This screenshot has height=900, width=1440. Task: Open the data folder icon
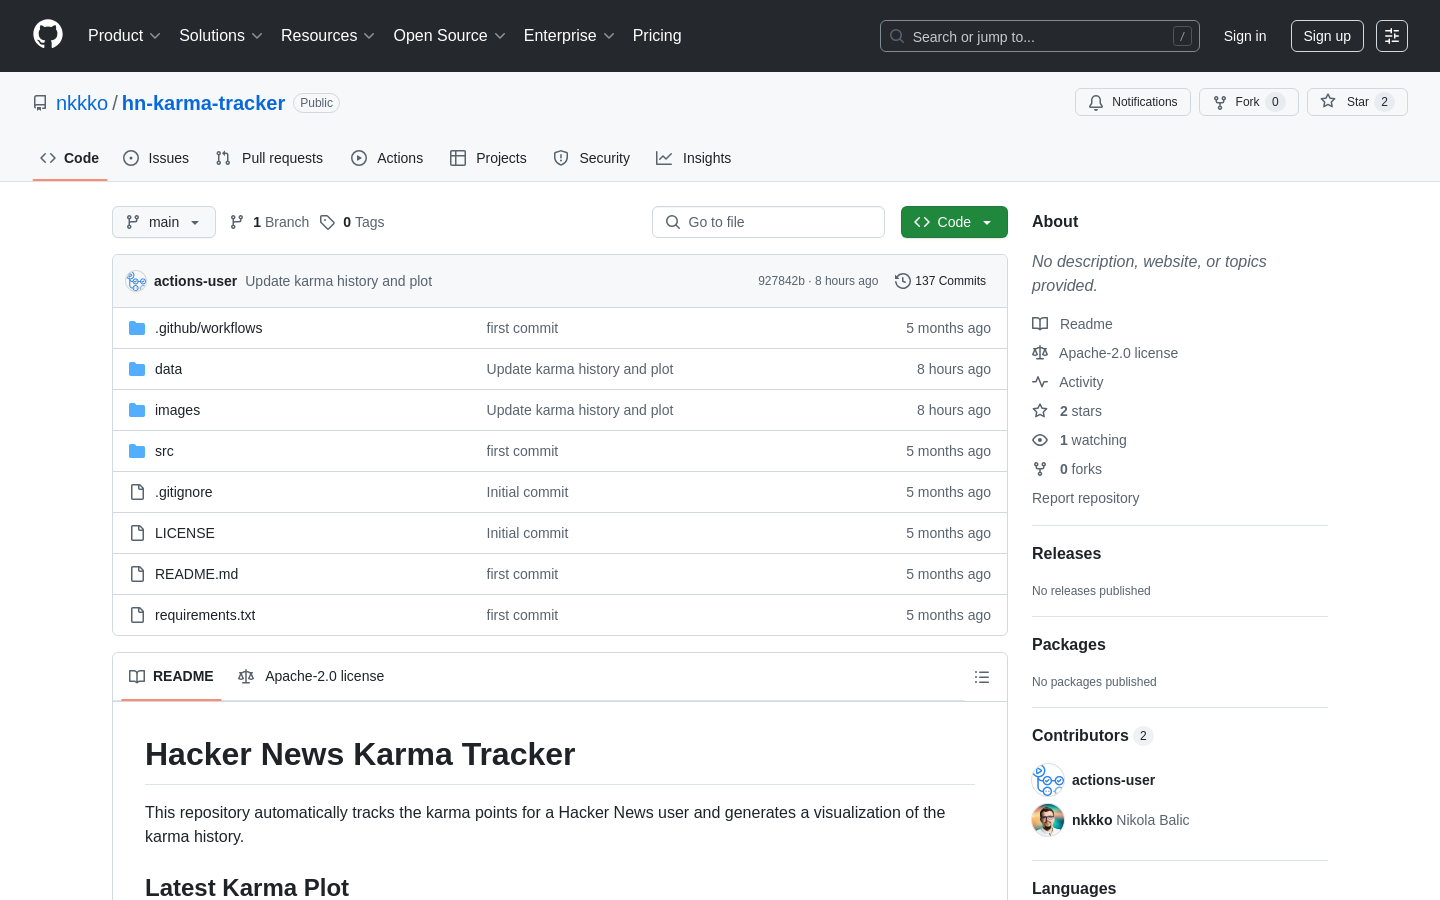point(137,369)
